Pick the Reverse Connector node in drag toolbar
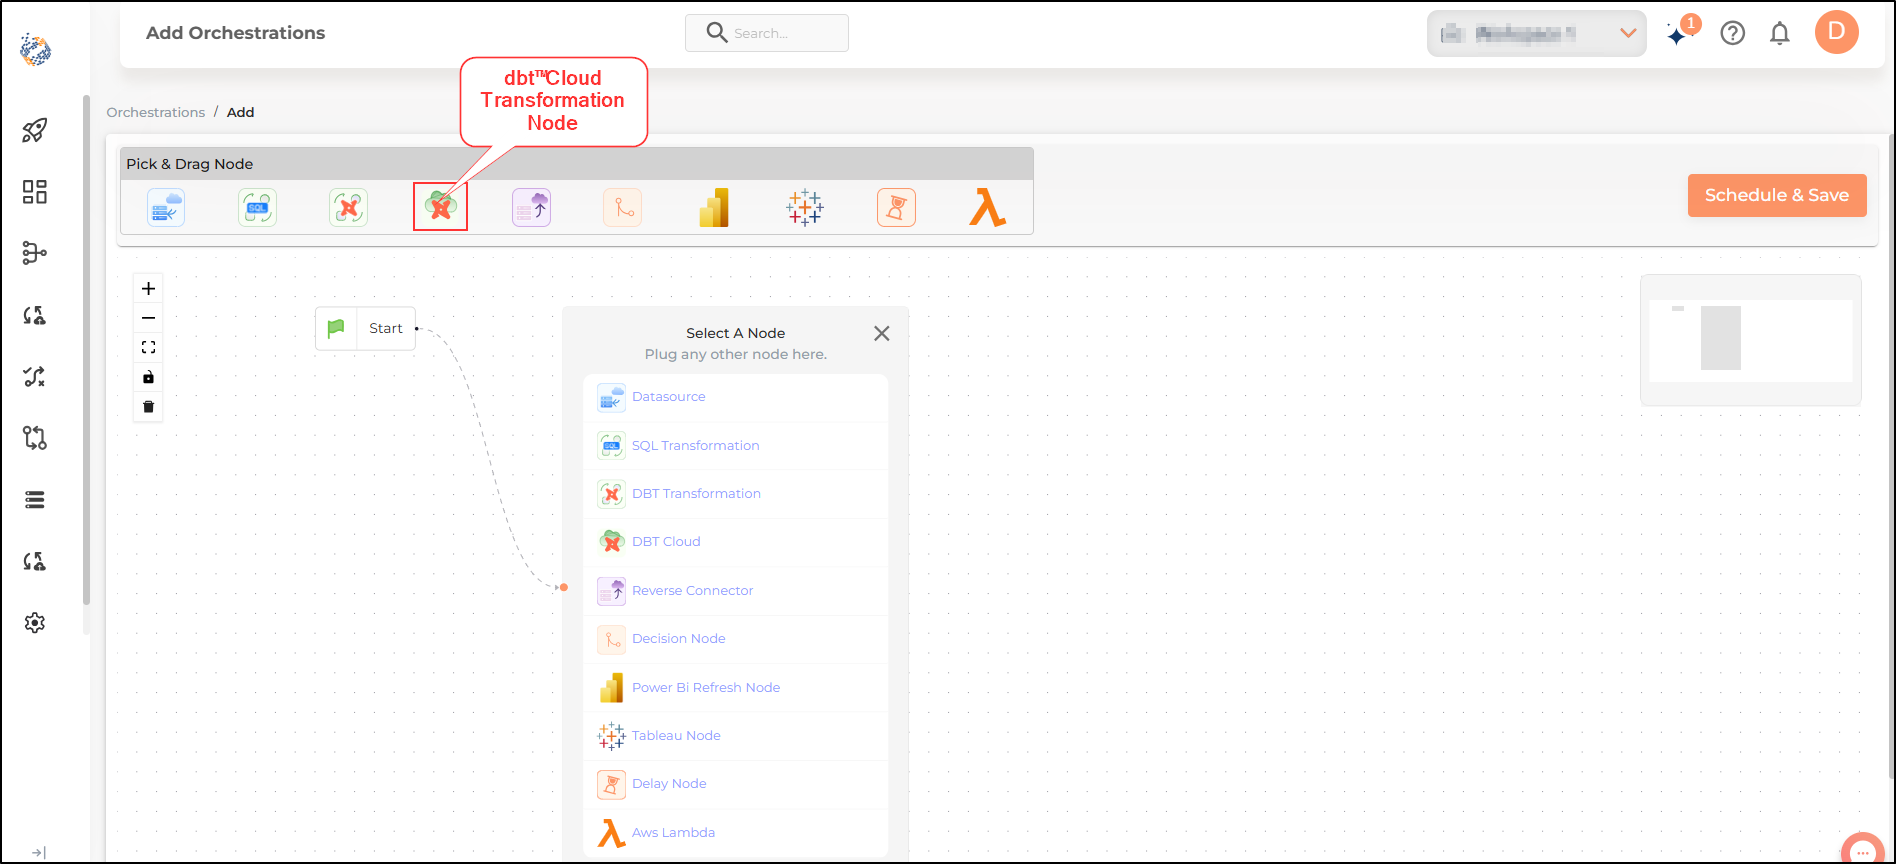 pos(531,208)
